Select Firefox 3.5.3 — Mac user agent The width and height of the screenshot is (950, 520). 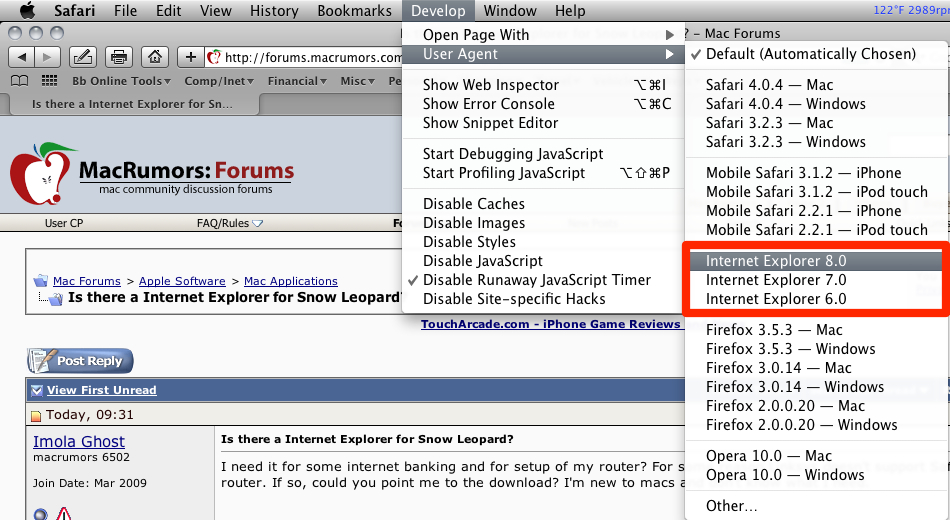coord(817,330)
